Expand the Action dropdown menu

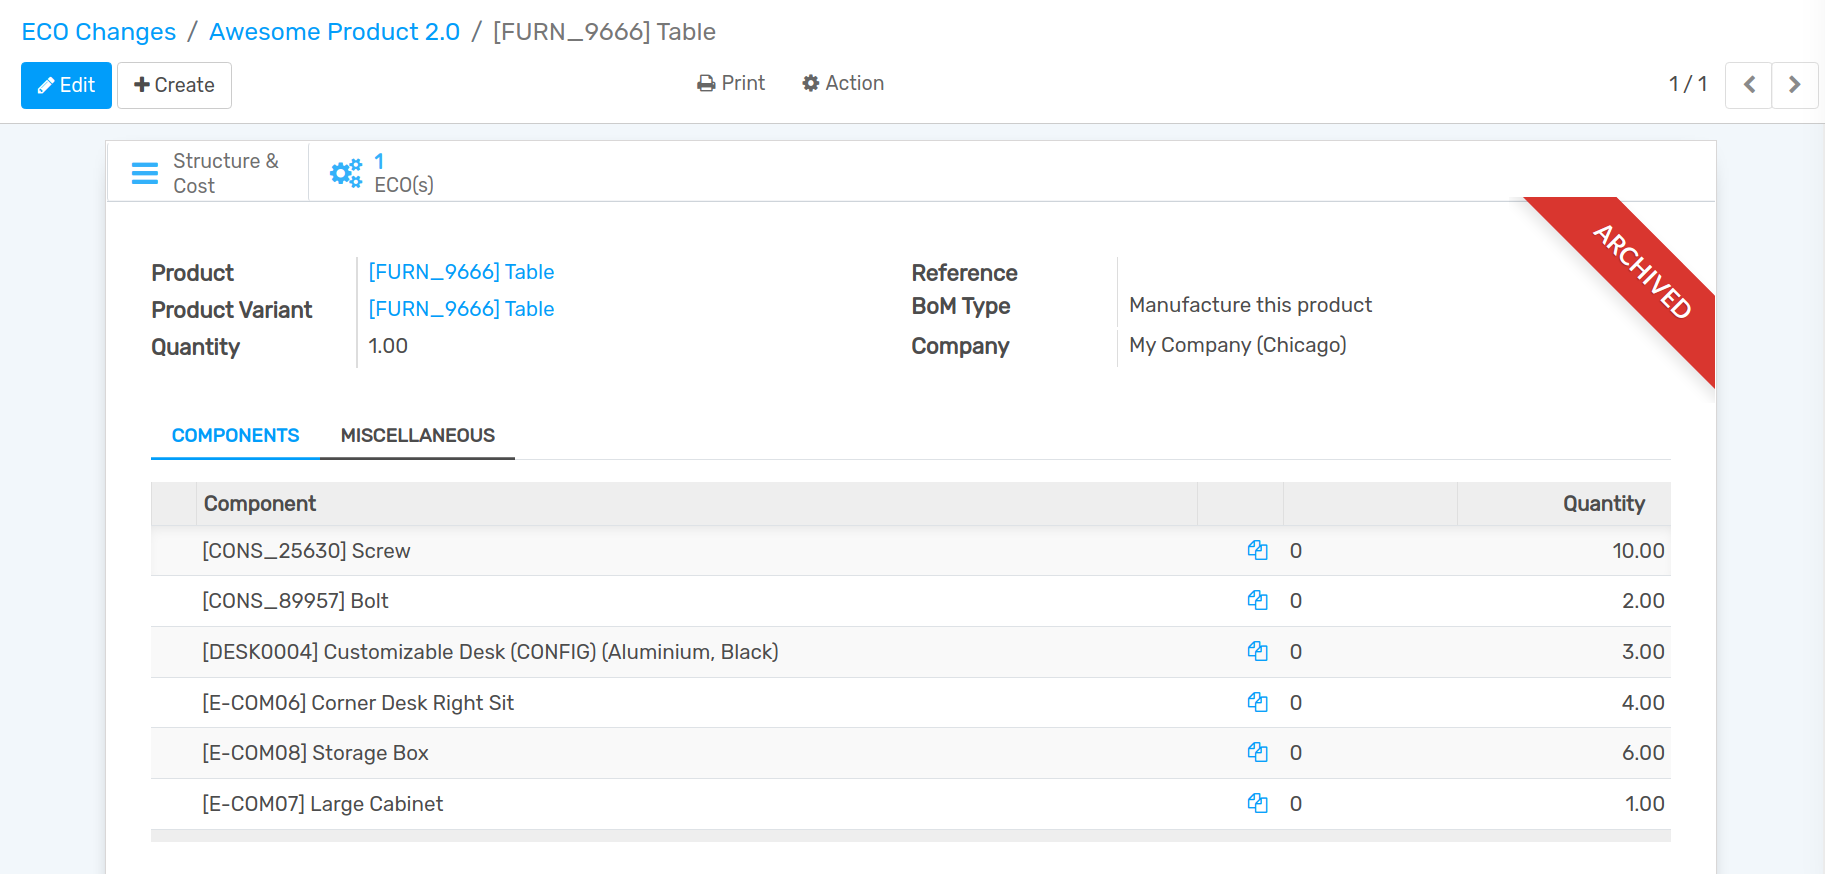pyautogui.click(x=843, y=84)
